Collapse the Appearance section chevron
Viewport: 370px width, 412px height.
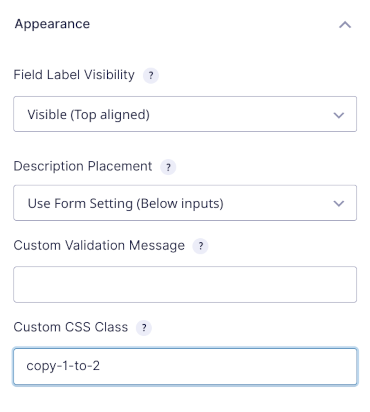[345, 25]
